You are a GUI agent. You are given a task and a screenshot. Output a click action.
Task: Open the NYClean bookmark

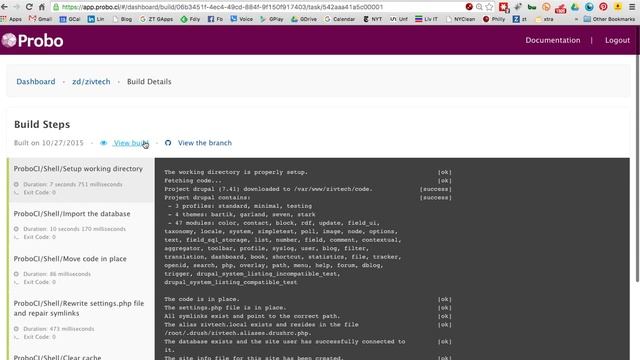tap(460, 19)
